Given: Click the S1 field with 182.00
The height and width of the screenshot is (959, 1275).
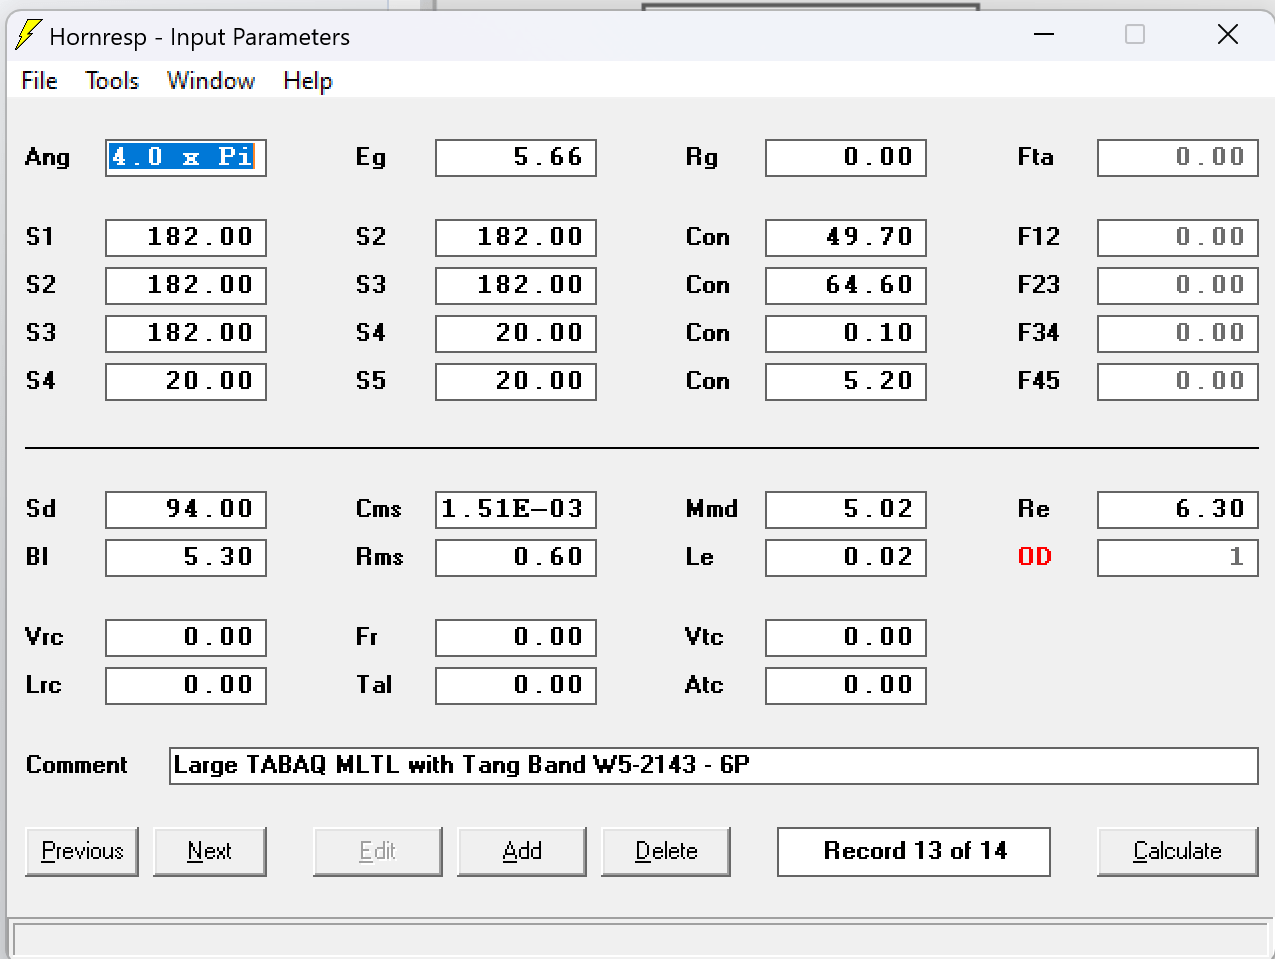Looking at the screenshot, I should [186, 237].
